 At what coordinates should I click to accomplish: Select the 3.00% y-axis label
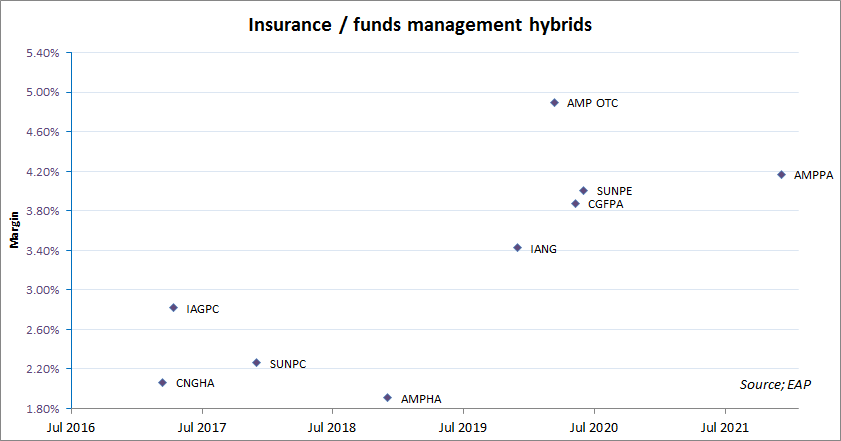[43, 290]
